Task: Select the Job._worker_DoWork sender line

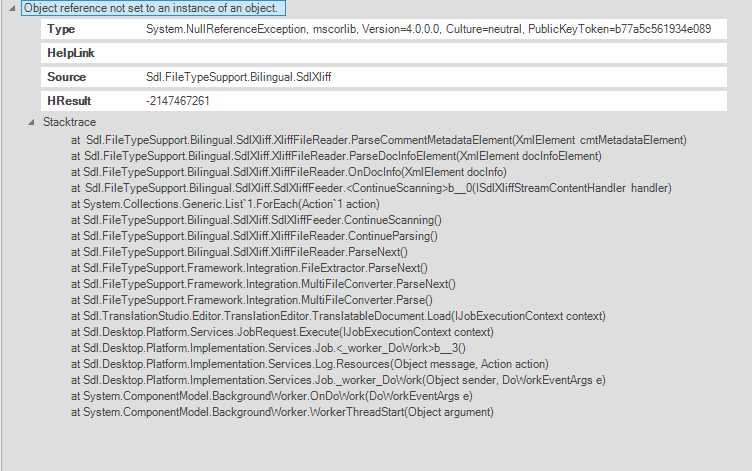Action: pos(338,380)
